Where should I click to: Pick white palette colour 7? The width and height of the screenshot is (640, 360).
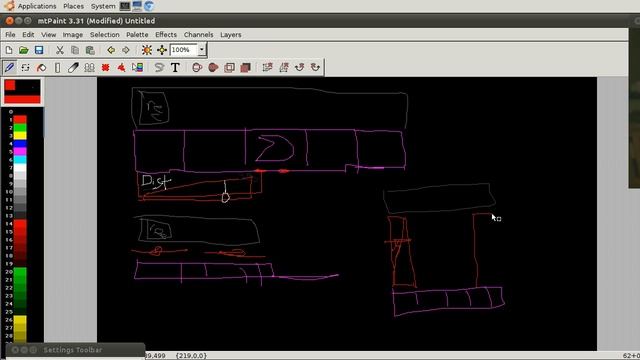pyautogui.click(x=20, y=168)
